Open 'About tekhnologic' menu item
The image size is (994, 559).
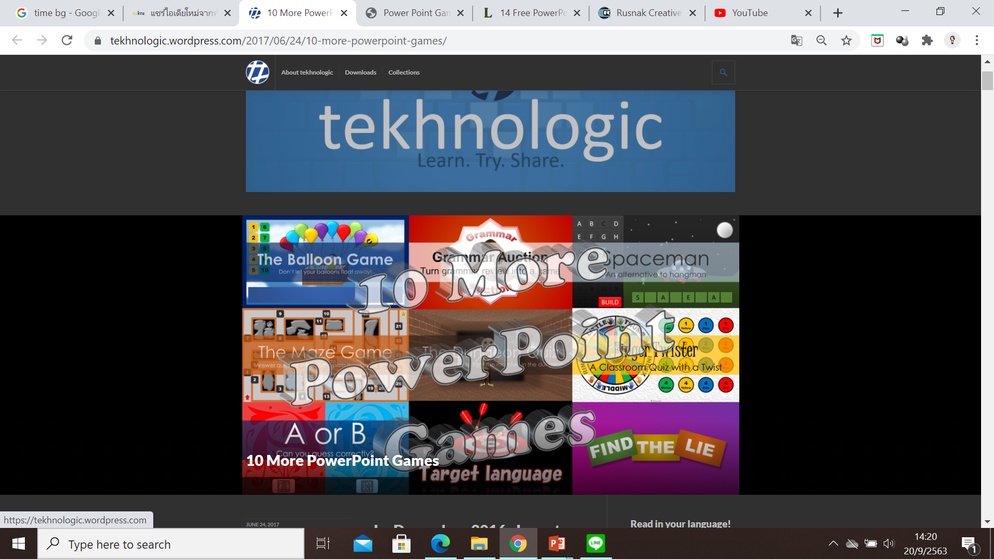pos(307,72)
